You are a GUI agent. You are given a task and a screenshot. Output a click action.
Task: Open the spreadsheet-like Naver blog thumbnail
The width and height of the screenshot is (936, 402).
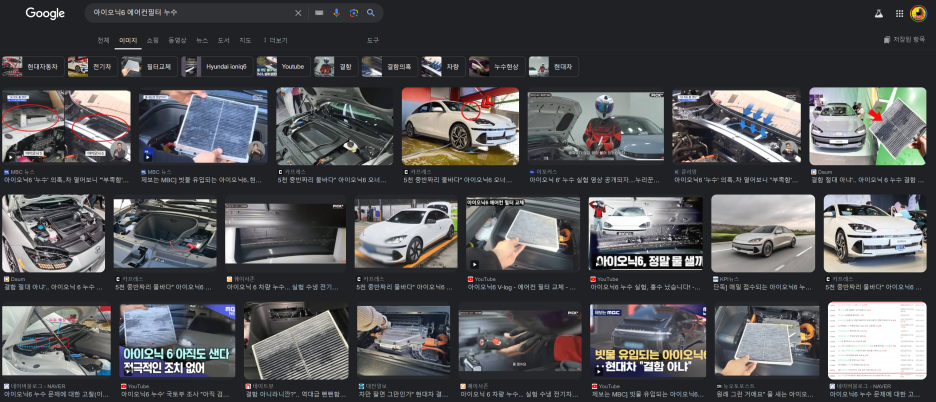coord(877,340)
